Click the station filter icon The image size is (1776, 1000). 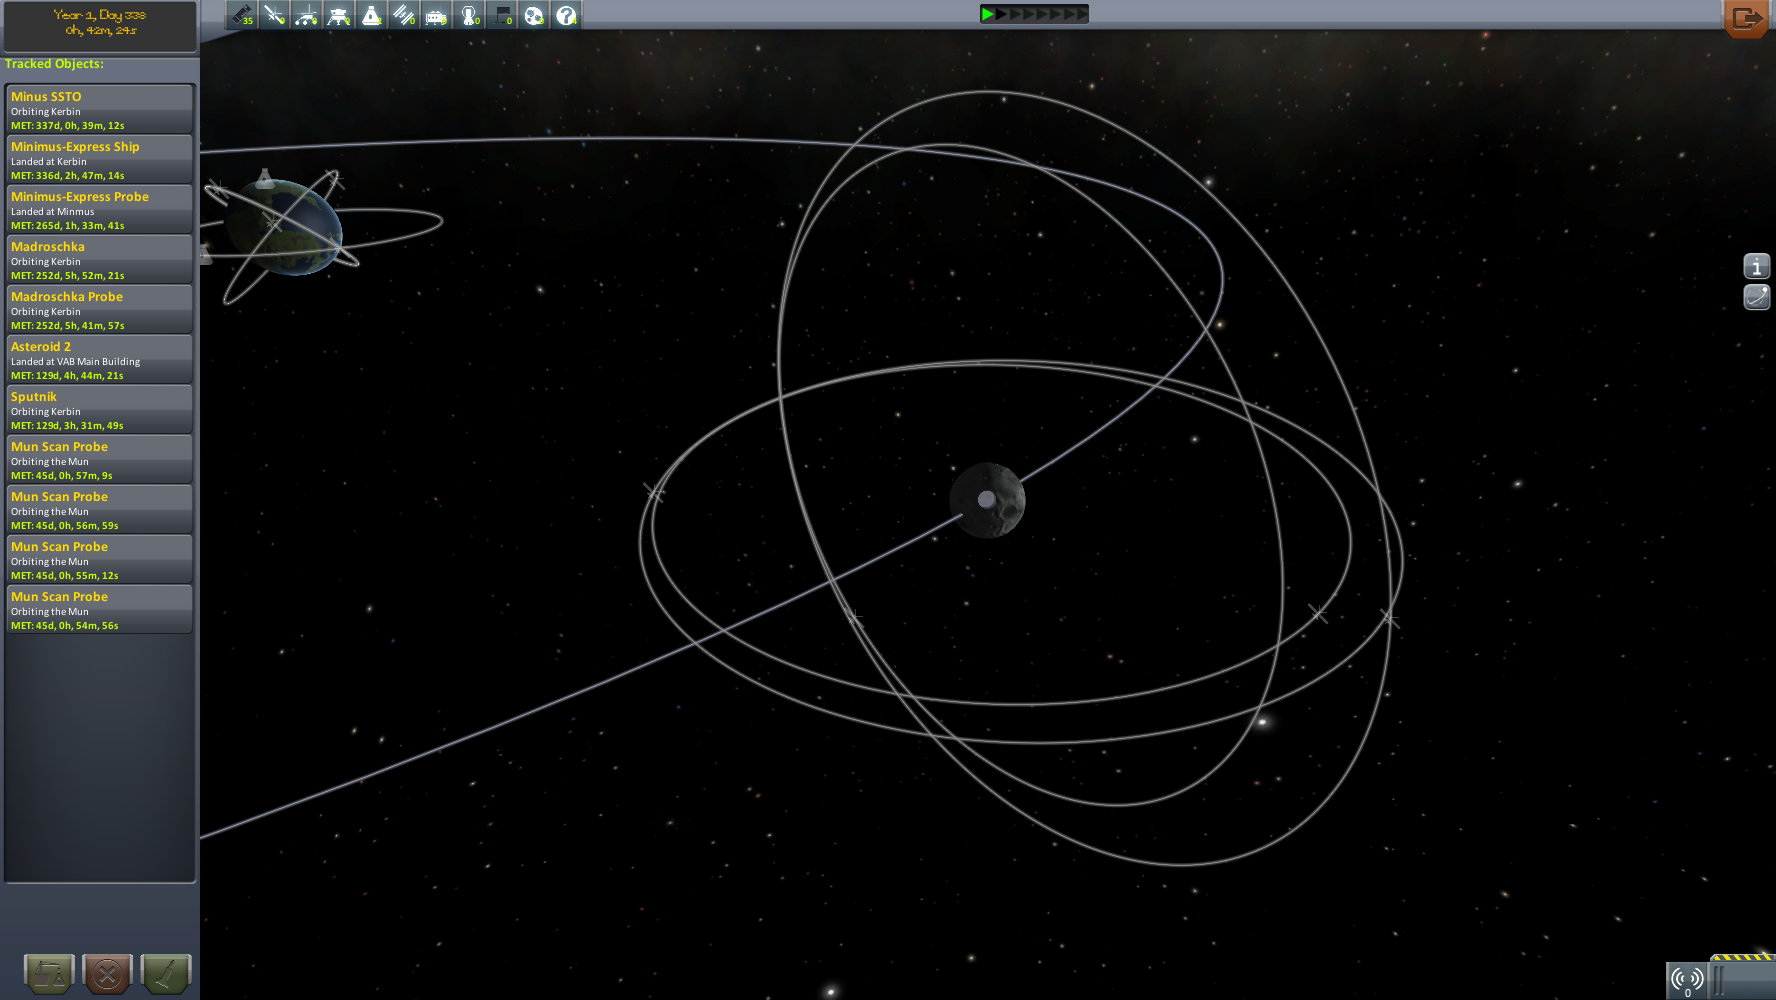pos(404,15)
